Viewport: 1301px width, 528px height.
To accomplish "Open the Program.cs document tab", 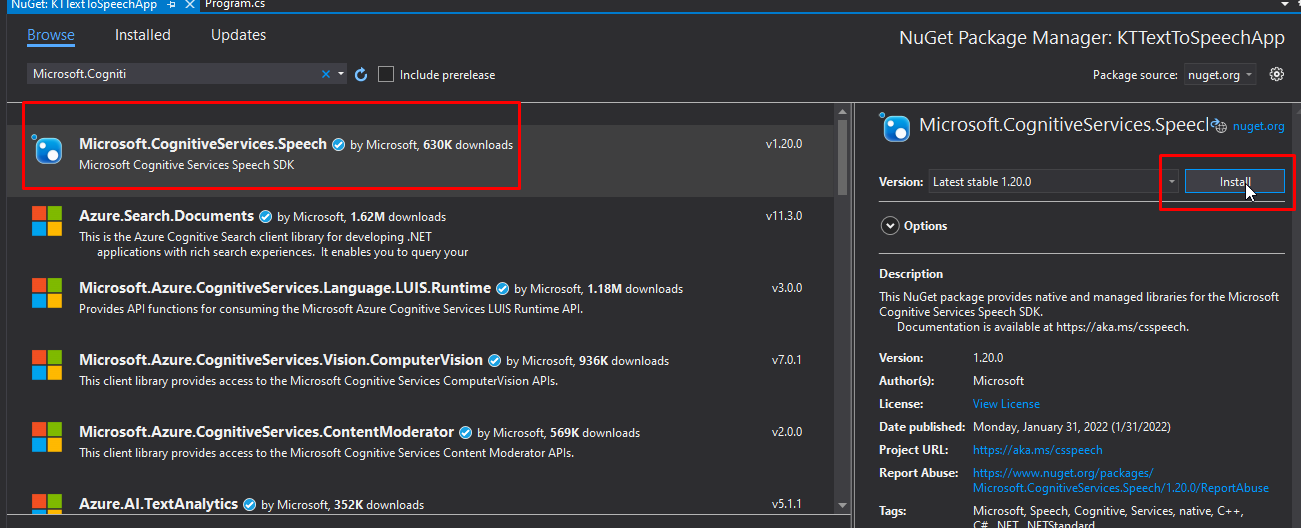I will (234, 5).
